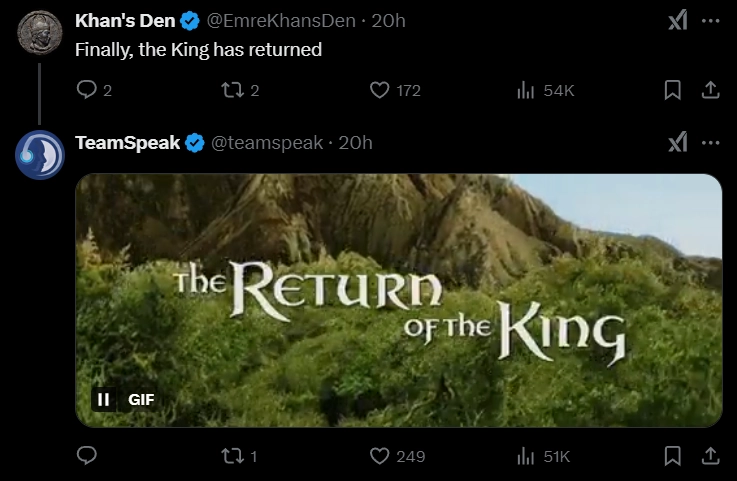Bookmark the TeamSpeak tweet
Viewport: 737px width, 481px height.
[673, 456]
